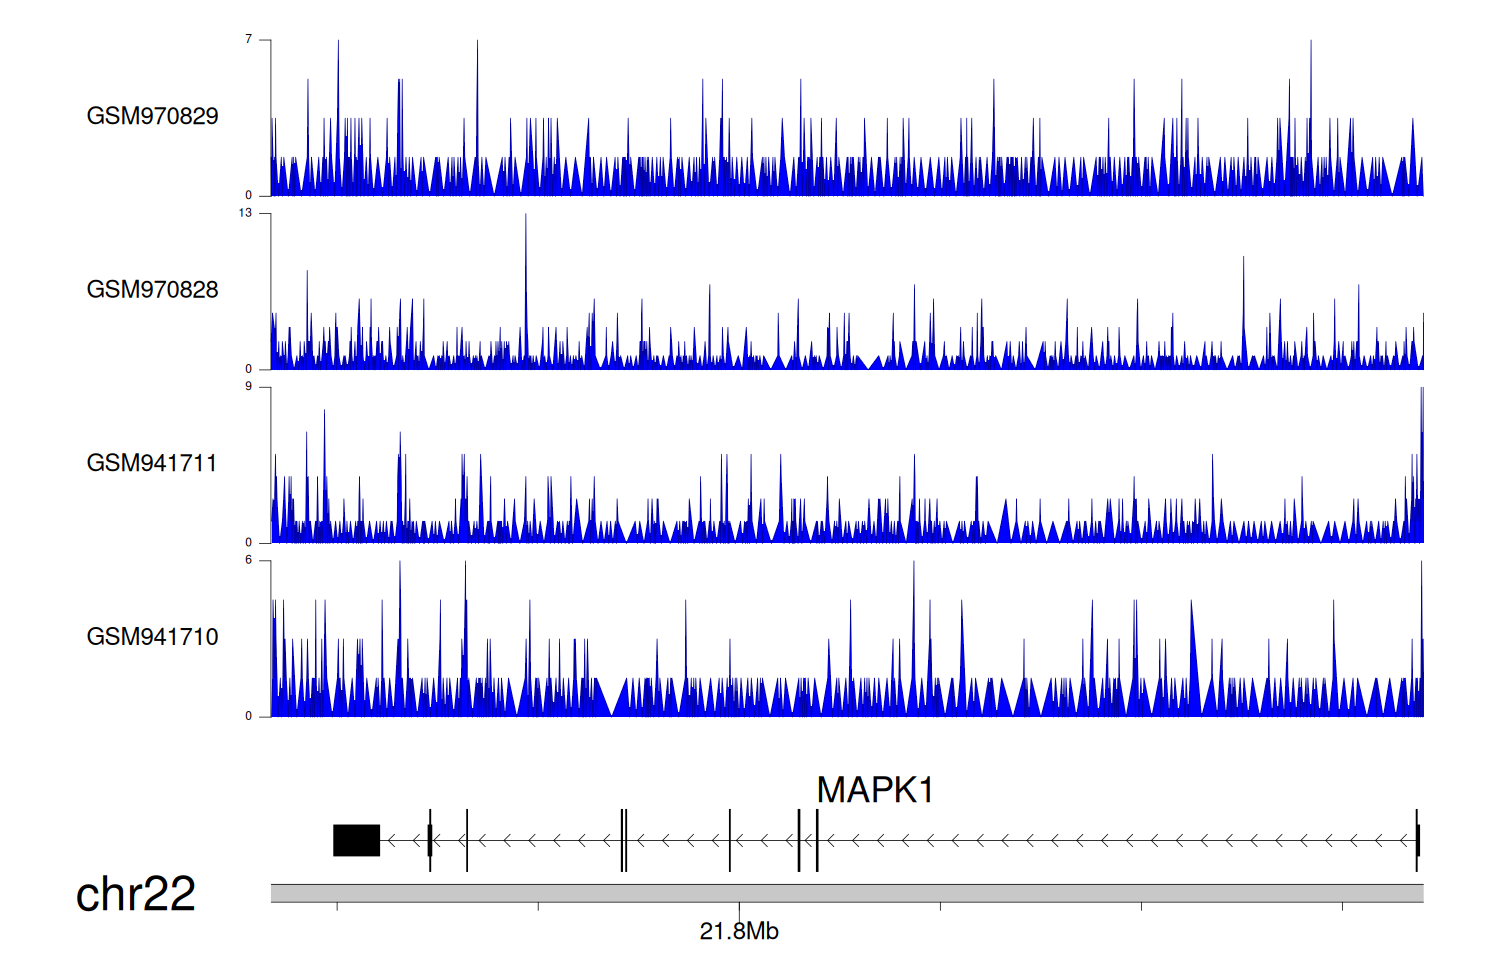Select the double exon bar left of 21.8Mb
The height and width of the screenshot is (980, 1500).
click(624, 840)
